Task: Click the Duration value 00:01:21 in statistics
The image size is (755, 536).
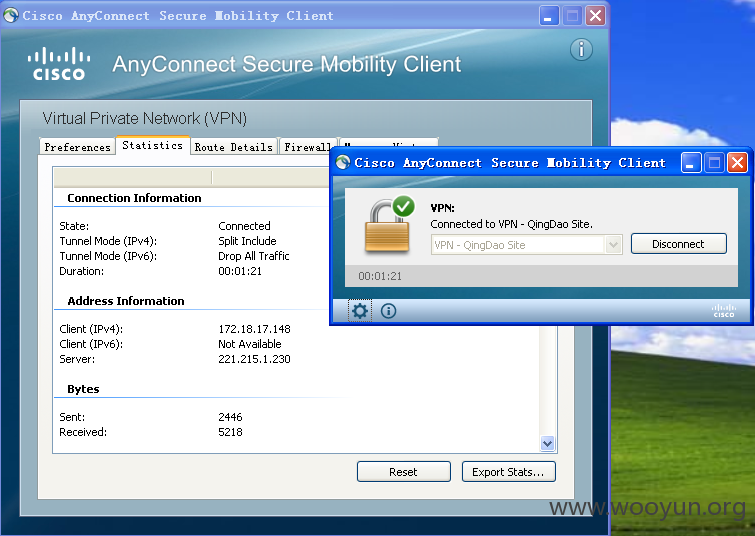Action: pyautogui.click(x=240, y=271)
